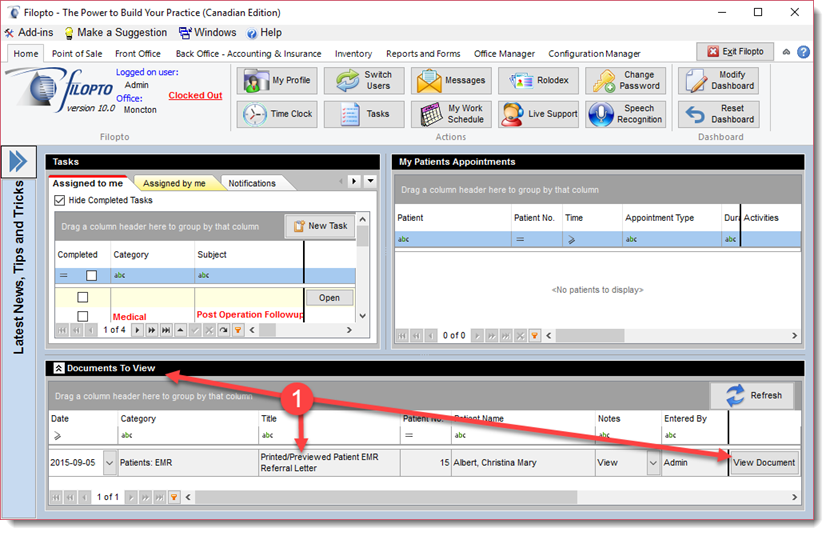Select Notifications tab in Tasks
The height and width of the screenshot is (535, 829).
[x=252, y=183]
